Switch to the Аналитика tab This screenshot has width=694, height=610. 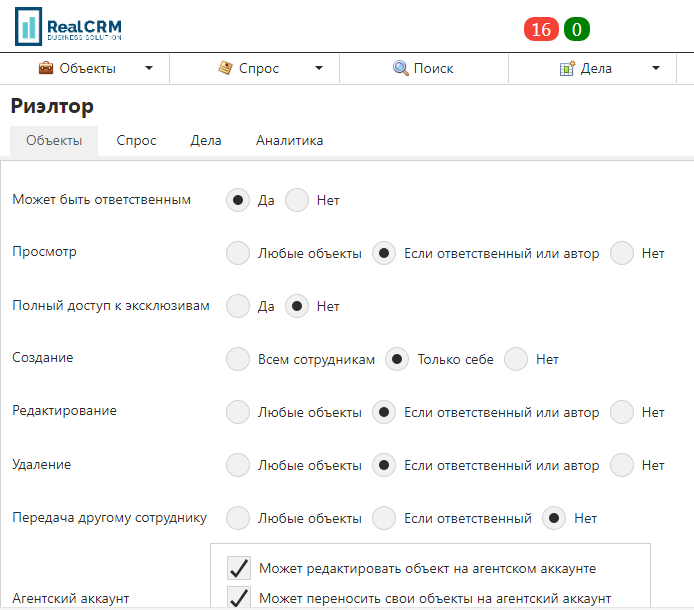[x=289, y=140]
